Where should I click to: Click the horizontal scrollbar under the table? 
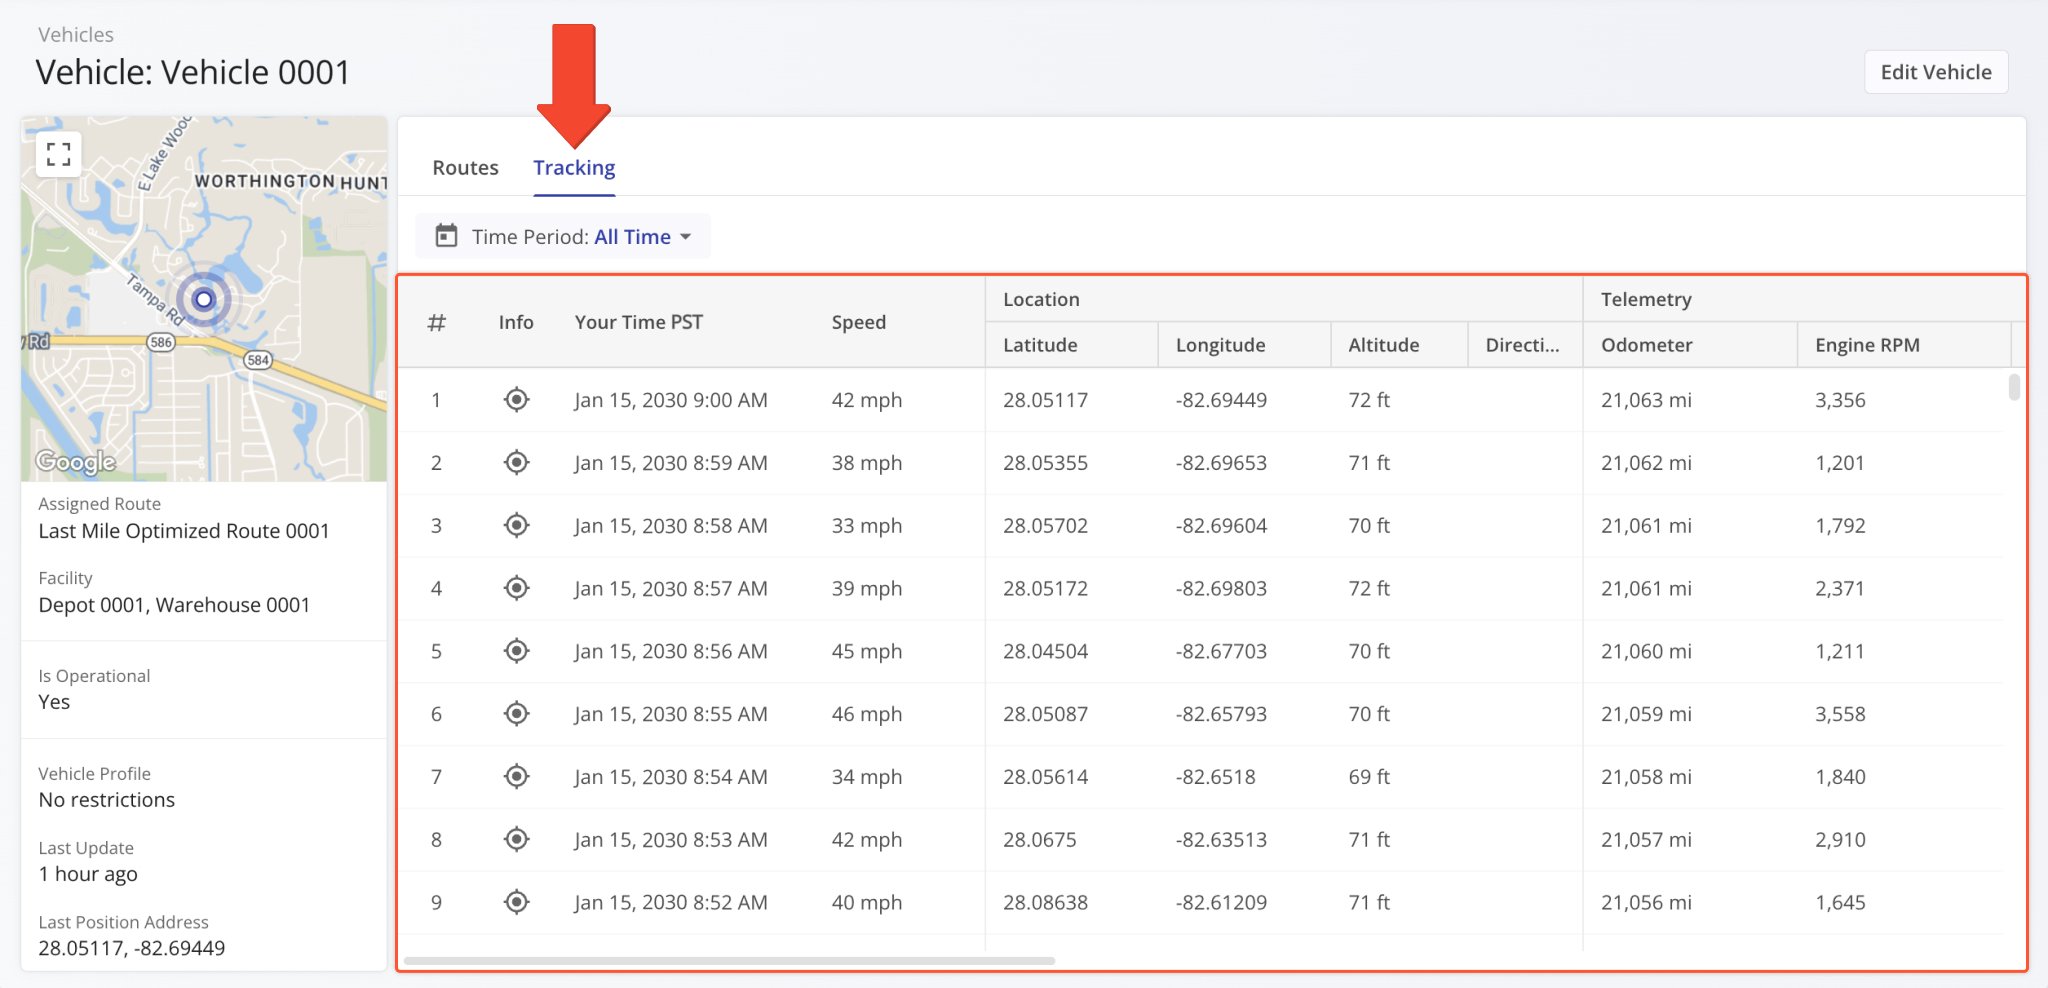(729, 961)
